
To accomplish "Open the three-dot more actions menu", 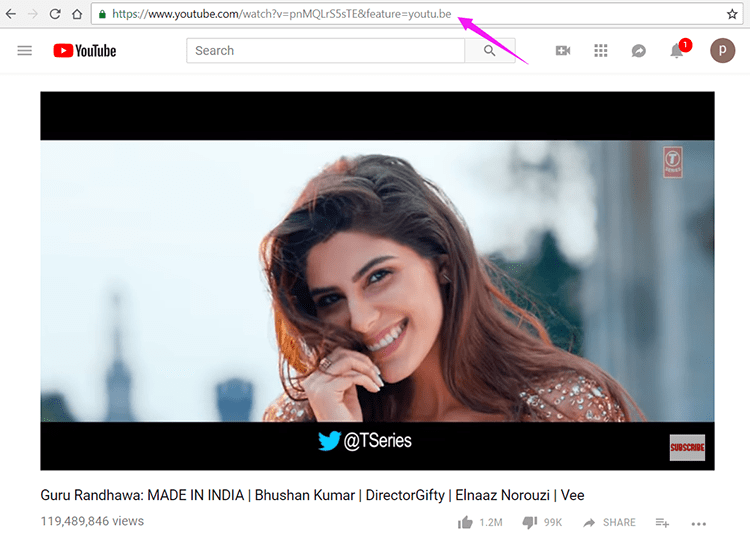I will point(698,524).
